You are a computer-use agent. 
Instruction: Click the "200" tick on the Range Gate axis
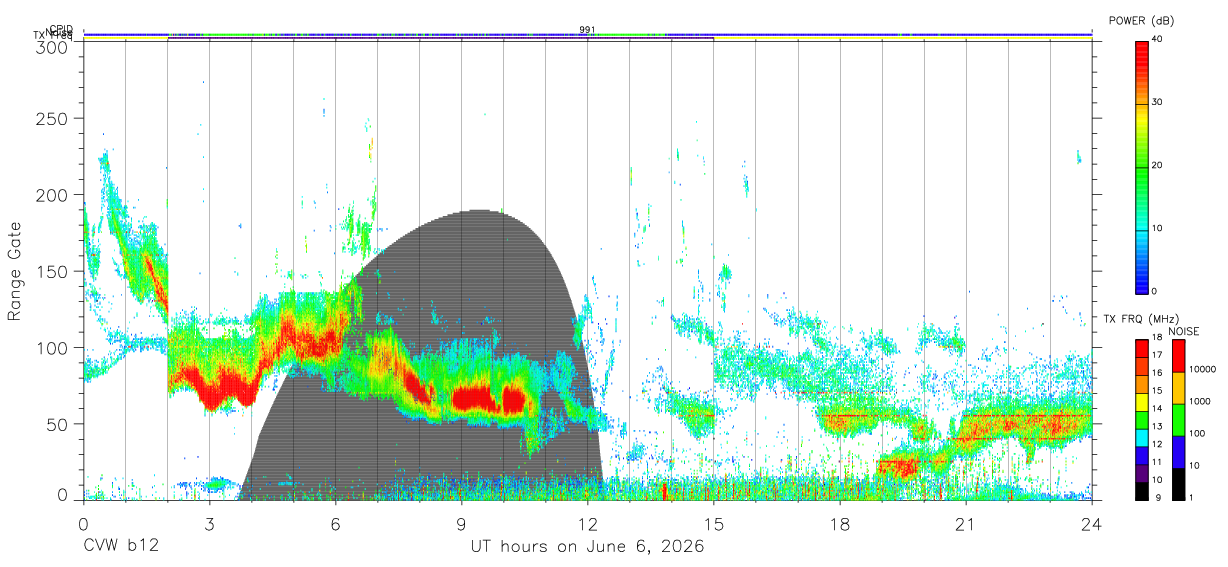pos(53,195)
